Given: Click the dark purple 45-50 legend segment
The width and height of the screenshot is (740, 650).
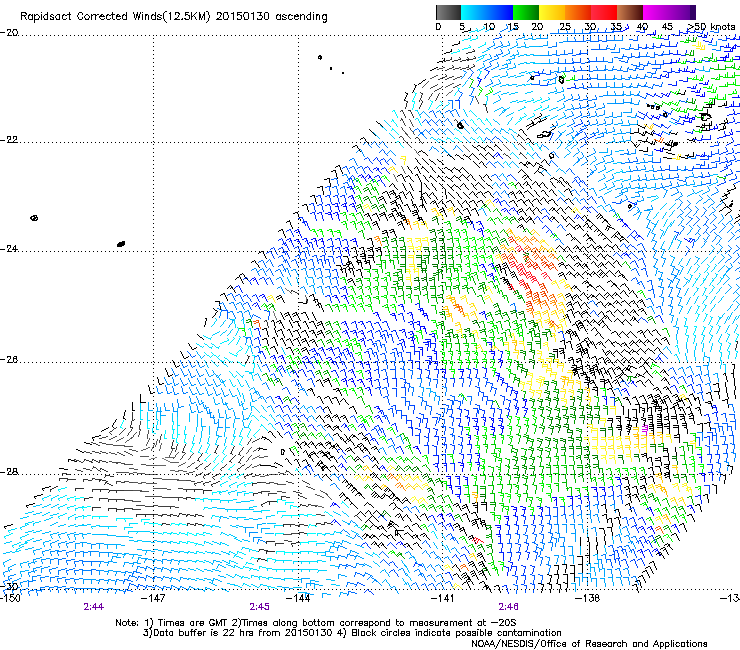Looking at the screenshot, I should click(x=682, y=12).
